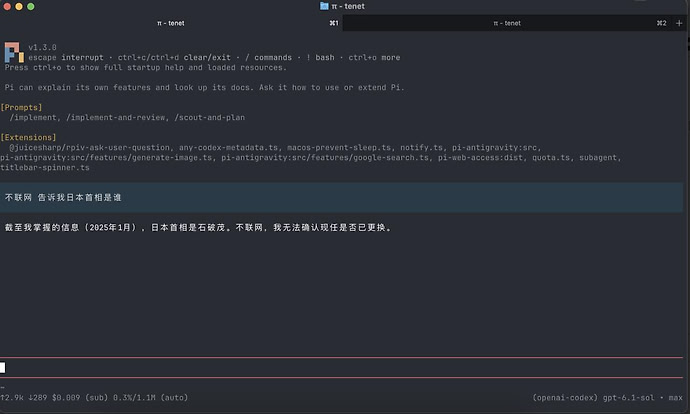Click the max thinking level label
Image resolution: width=690 pixels, height=414 pixels.
pyautogui.click(x=675, y=398)
